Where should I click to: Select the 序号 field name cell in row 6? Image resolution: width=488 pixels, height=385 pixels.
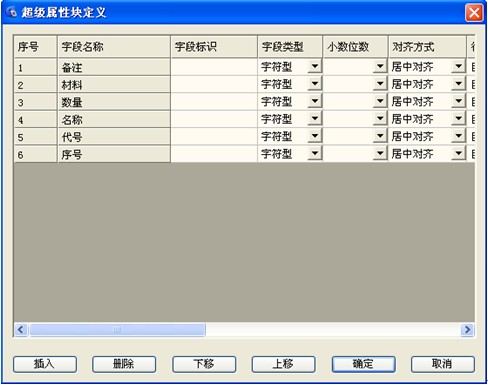coord(114,154)
